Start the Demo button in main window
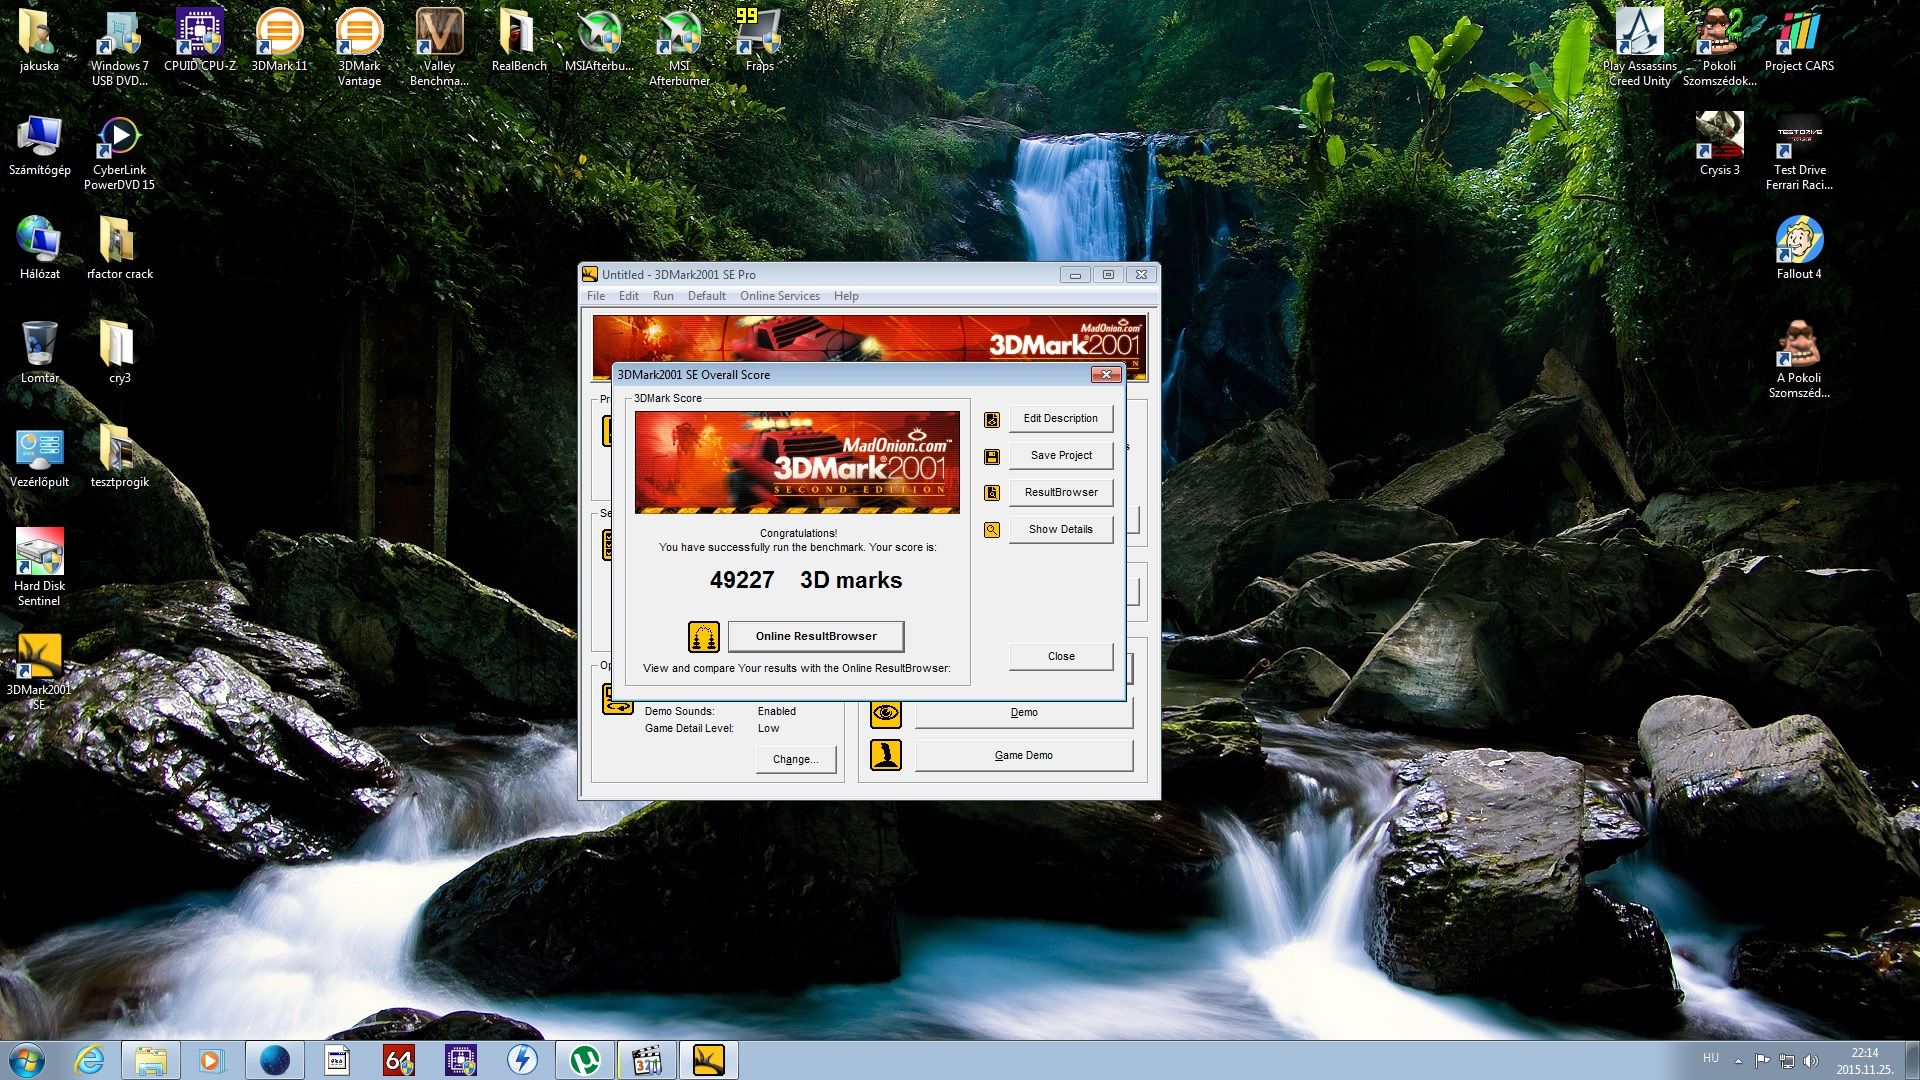1920x1080 pixels. [1024, 713]
